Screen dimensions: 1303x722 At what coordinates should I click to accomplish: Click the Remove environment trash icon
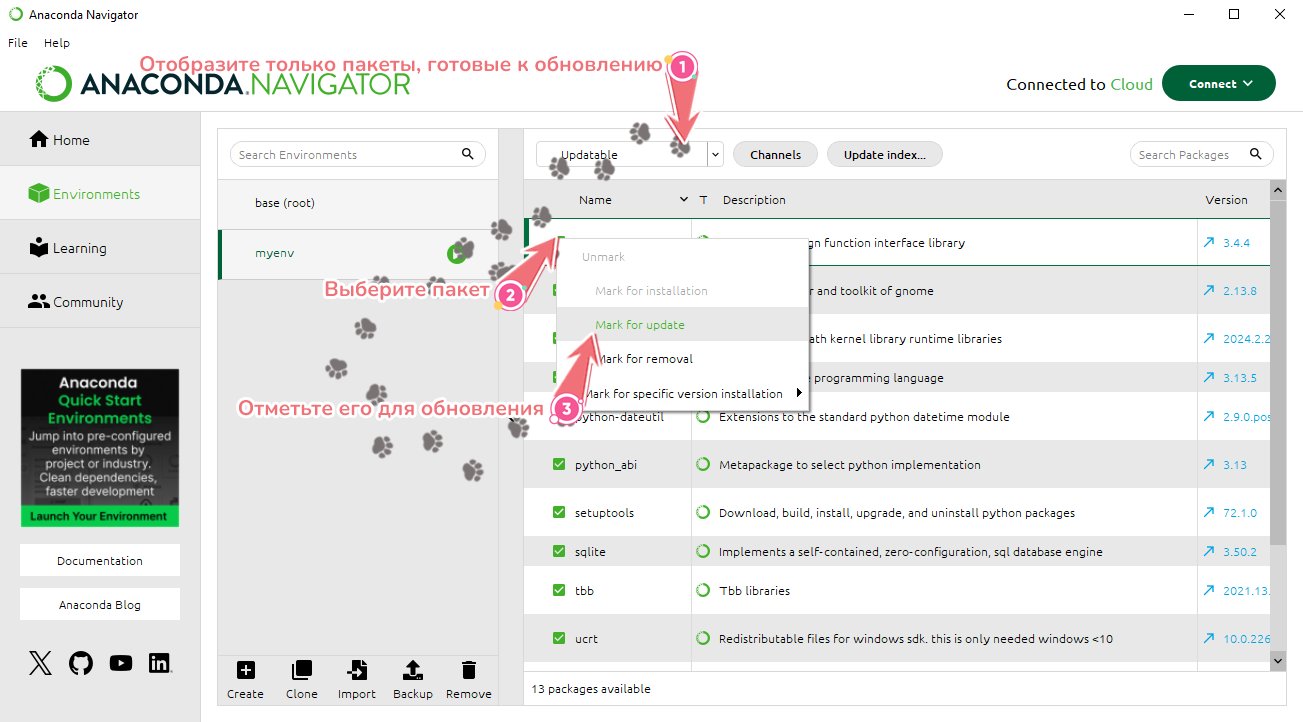pyautogui.click(x=468, y=671)
